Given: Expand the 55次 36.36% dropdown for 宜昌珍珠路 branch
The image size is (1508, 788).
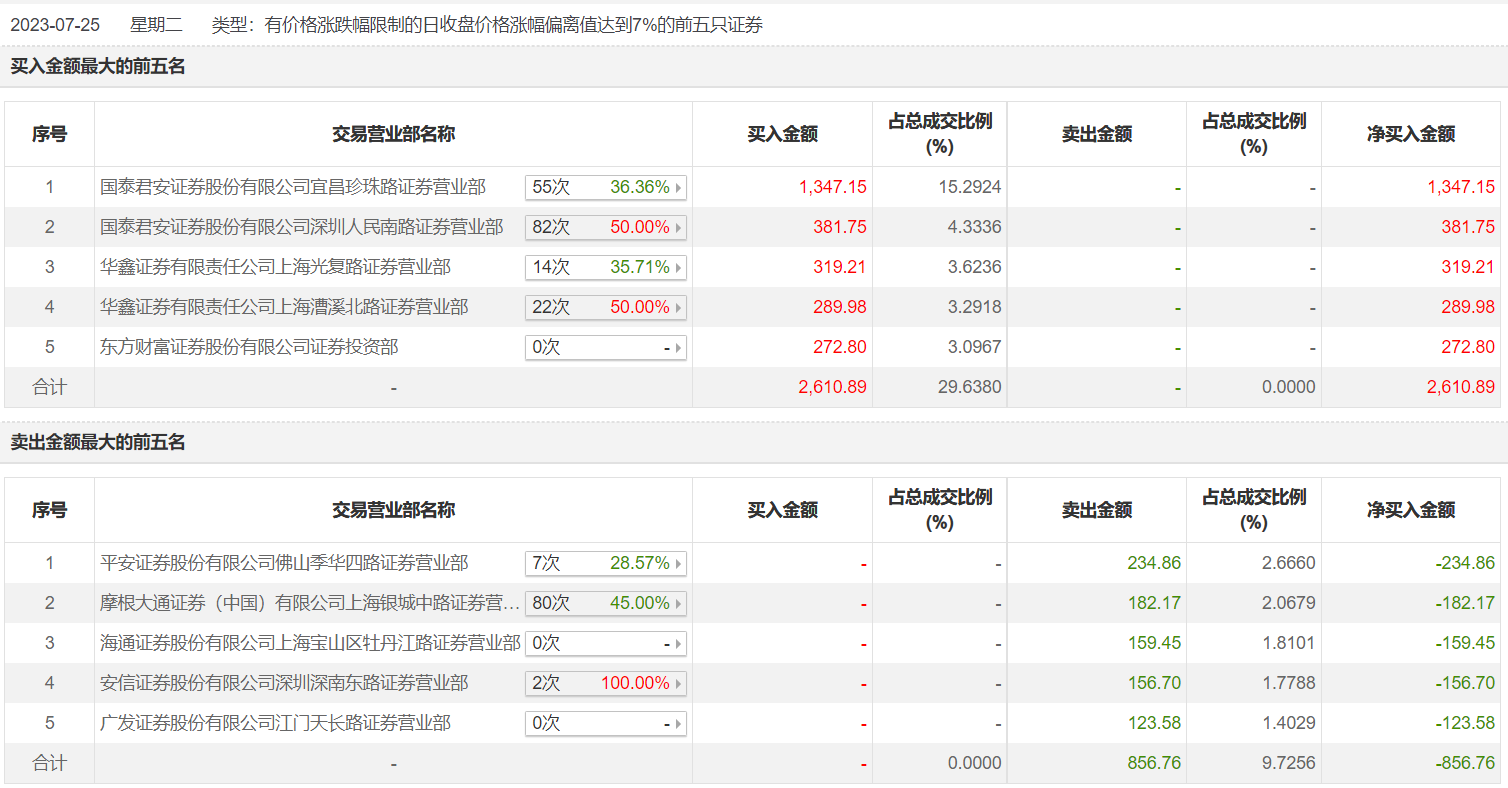Looking at the screenshot, I should point(606,187).
